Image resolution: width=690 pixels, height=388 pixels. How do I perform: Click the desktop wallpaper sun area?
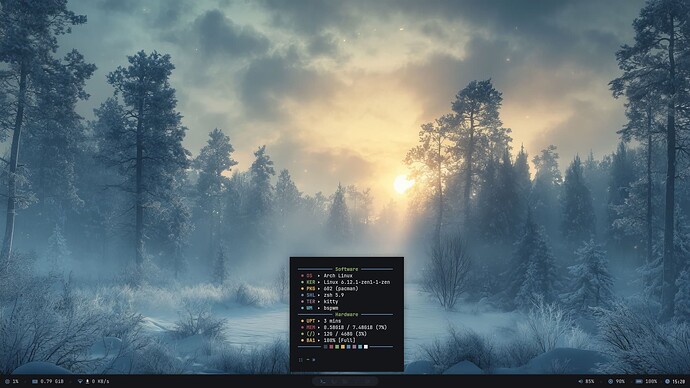(403, 183)
